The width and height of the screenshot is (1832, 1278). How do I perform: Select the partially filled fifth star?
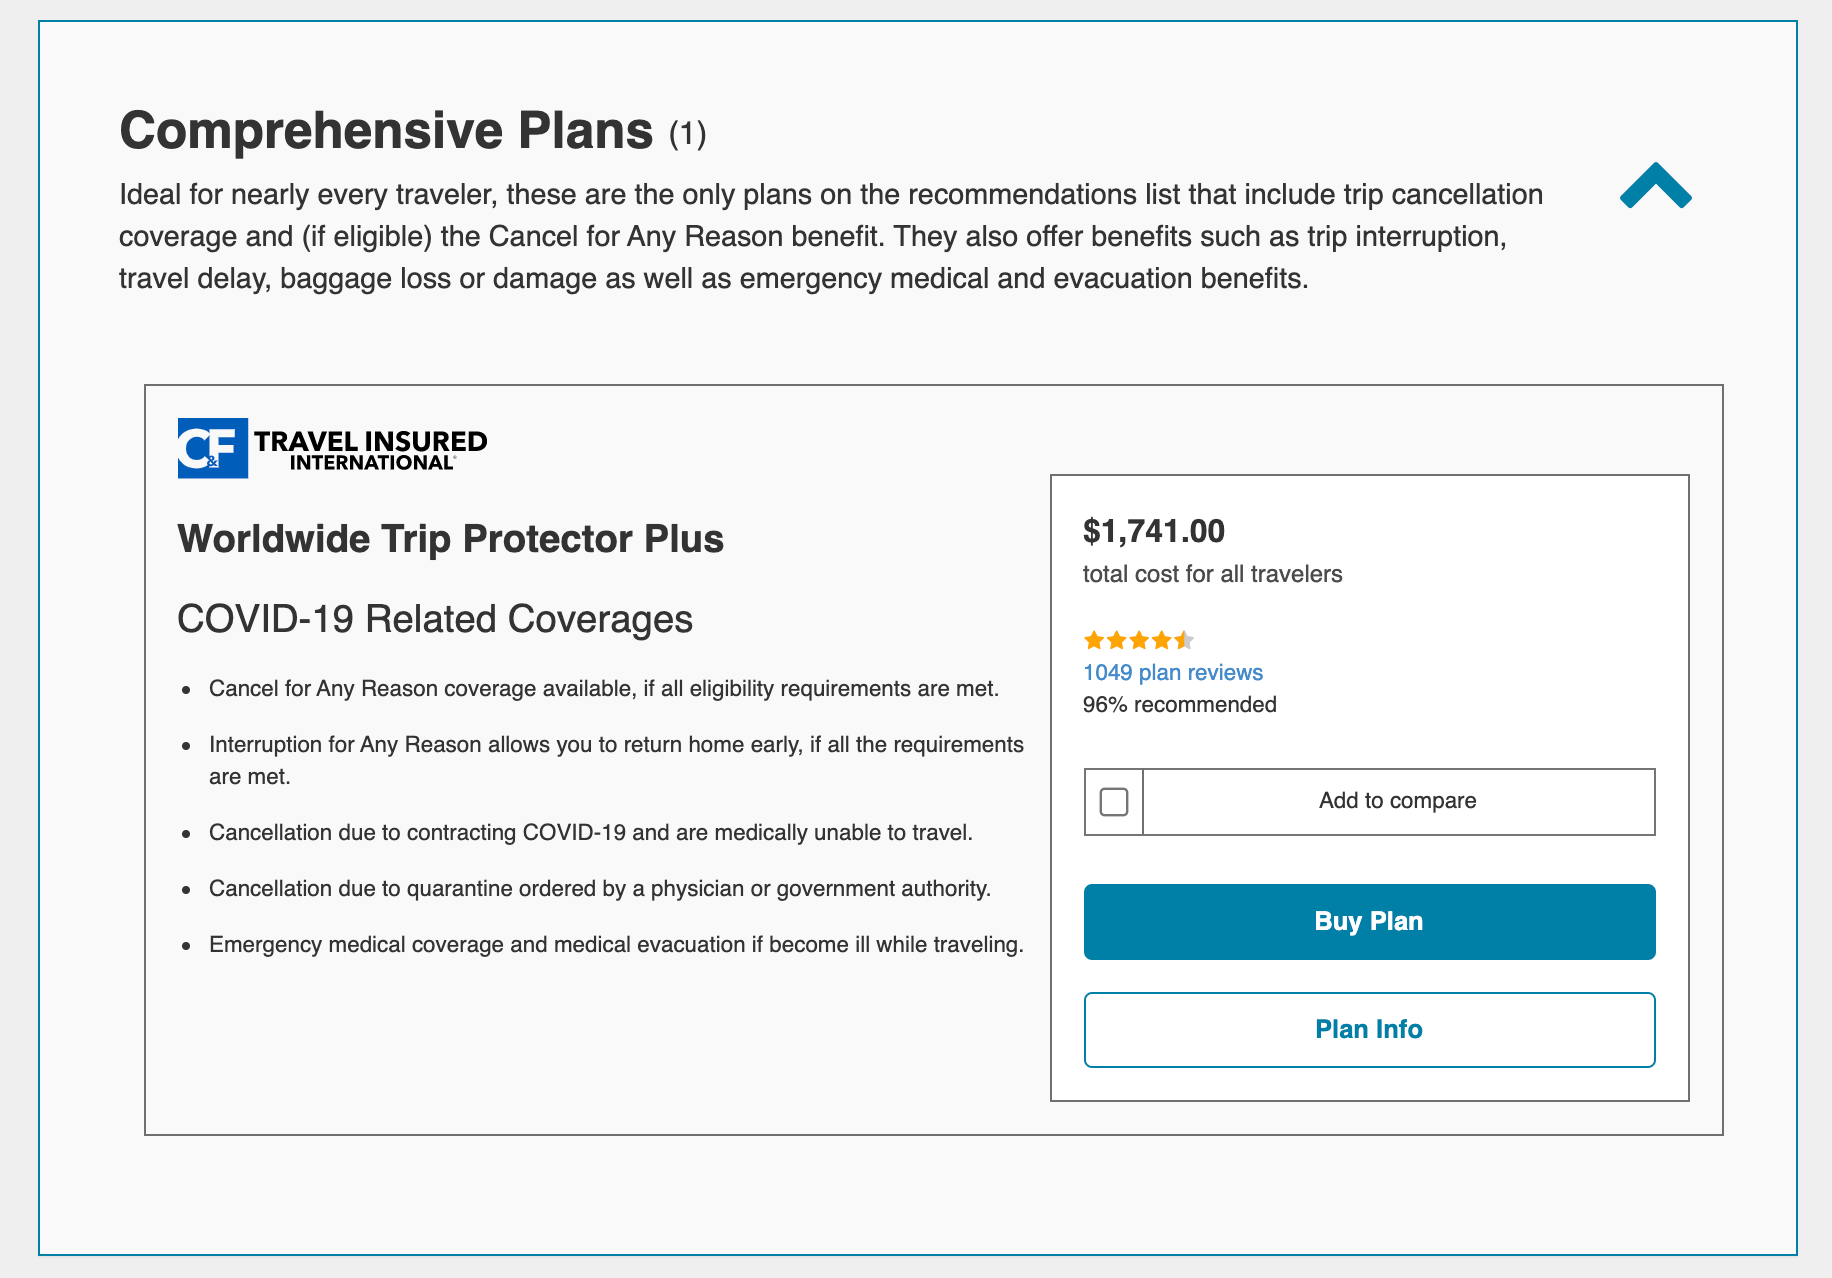pyautogui.click(x=1184, y=640)
